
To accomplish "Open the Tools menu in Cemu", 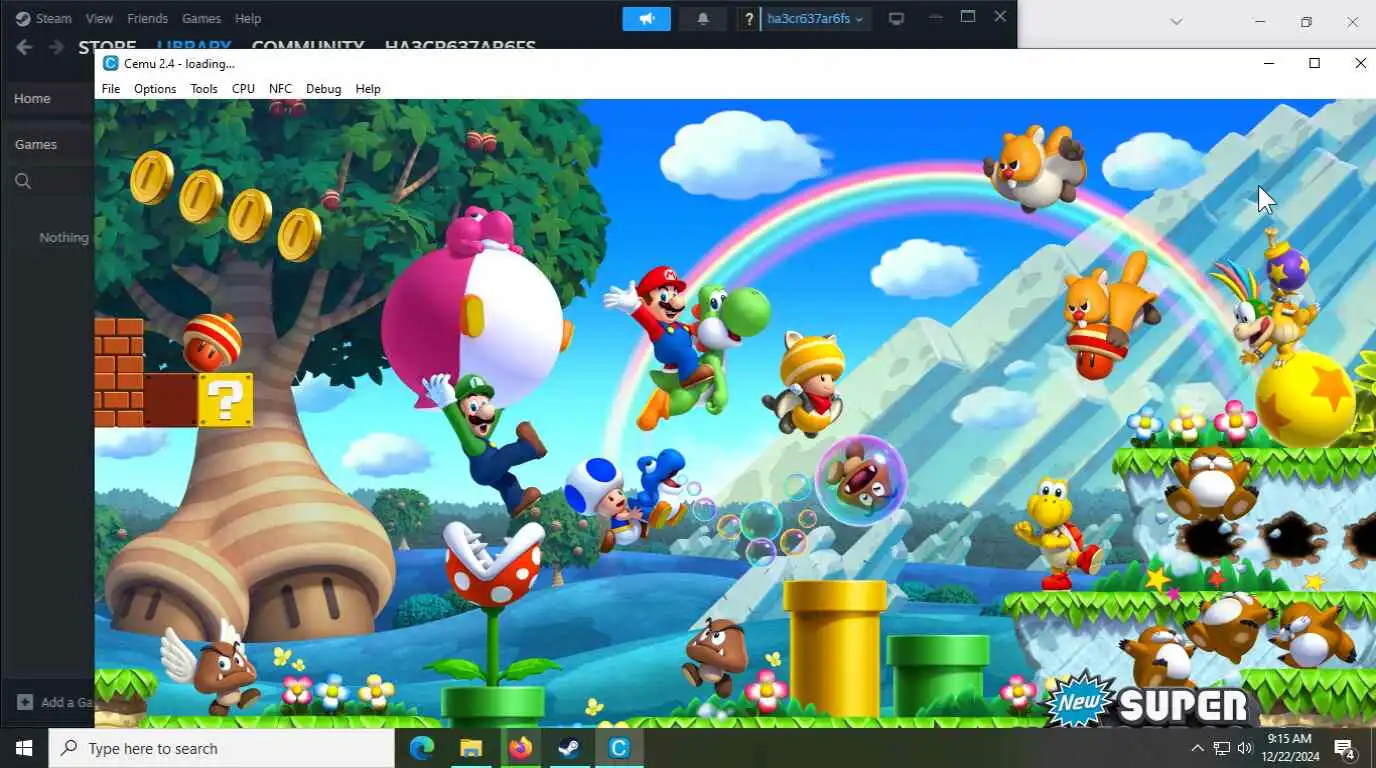I will click(204, 89).
